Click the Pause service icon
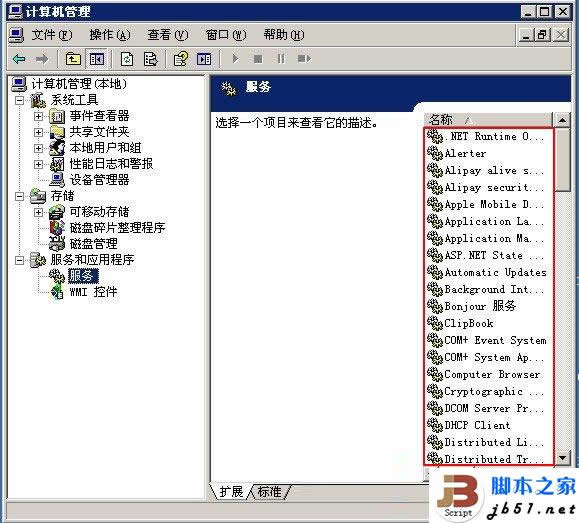 pos(281,59)
